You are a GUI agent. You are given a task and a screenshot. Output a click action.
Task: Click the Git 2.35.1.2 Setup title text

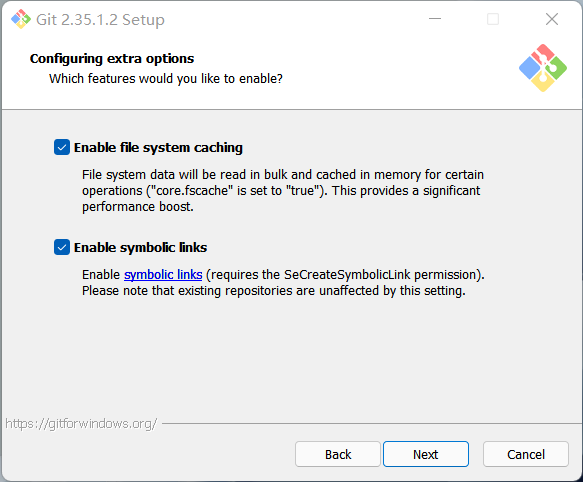tap(100, 20)
